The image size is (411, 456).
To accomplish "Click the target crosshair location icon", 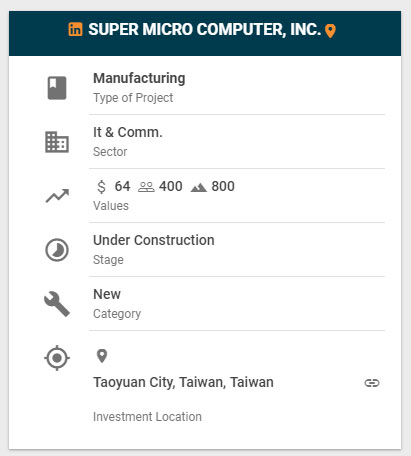I will pyautogui.click(x=57, y=358).
